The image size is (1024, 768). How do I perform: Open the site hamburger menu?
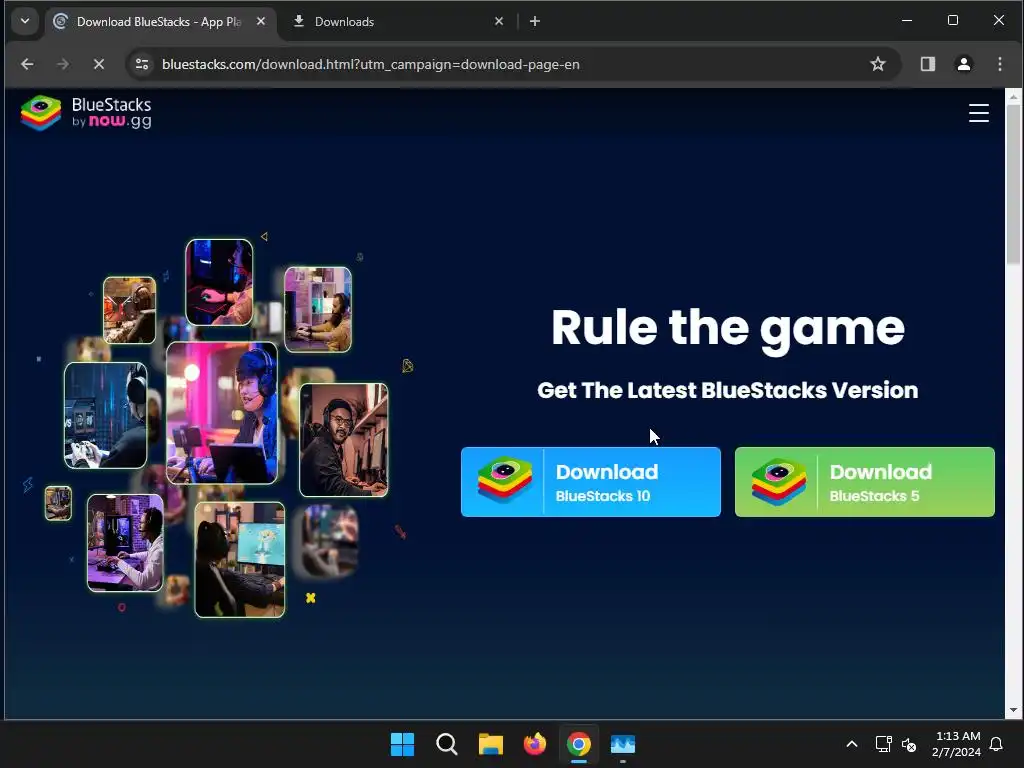978,113
